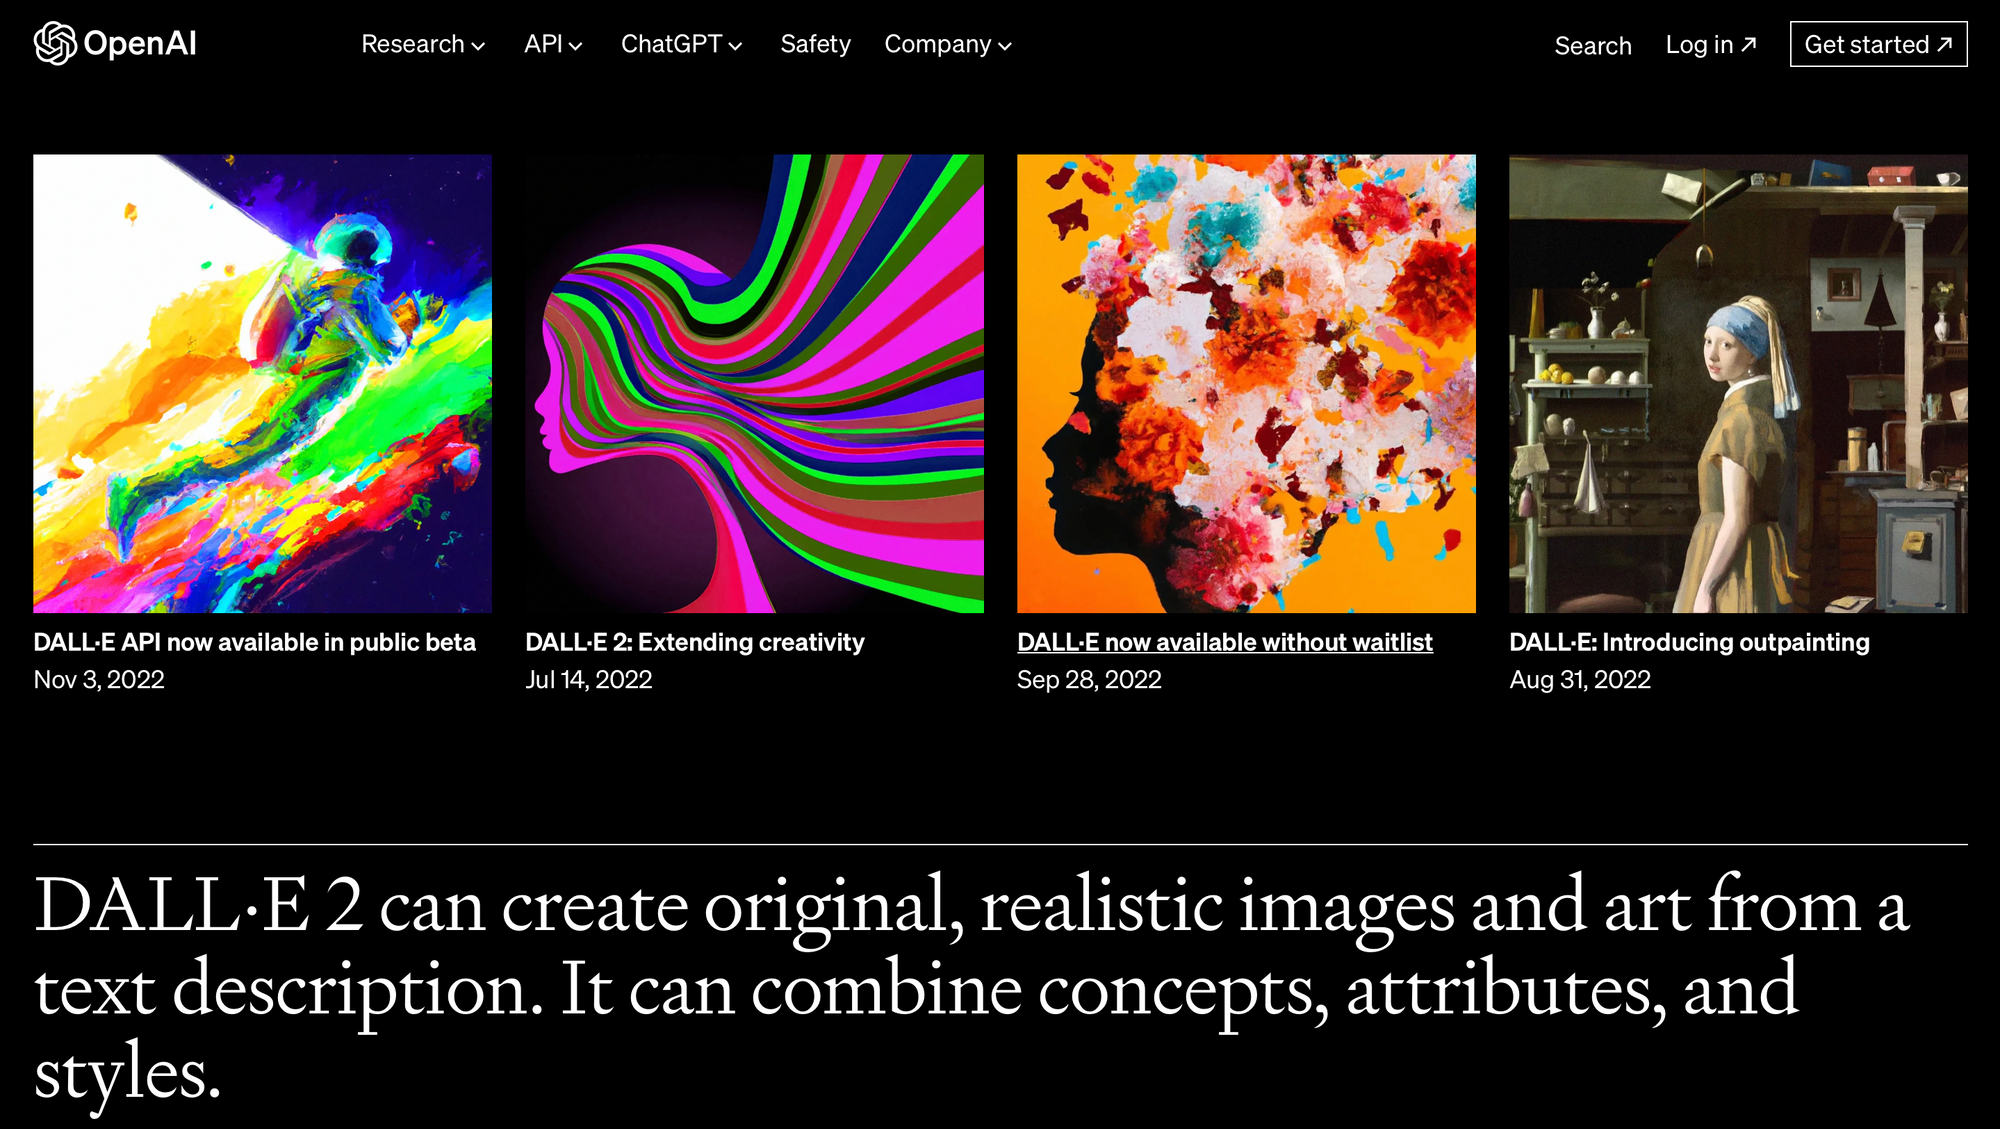Click the arrow icon beside Log in
This screenshot has height=1129, width=2000.
click(x=1749, y=44)
